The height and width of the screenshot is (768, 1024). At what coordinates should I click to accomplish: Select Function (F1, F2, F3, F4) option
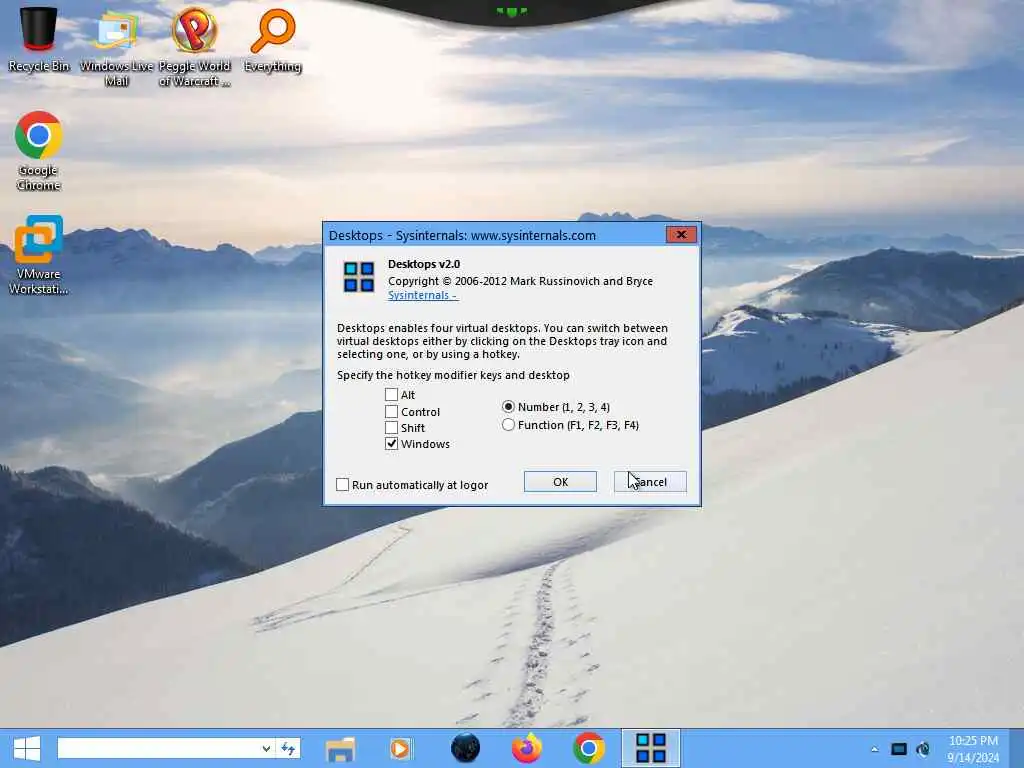pyautogui.click(x=508, y=425)
